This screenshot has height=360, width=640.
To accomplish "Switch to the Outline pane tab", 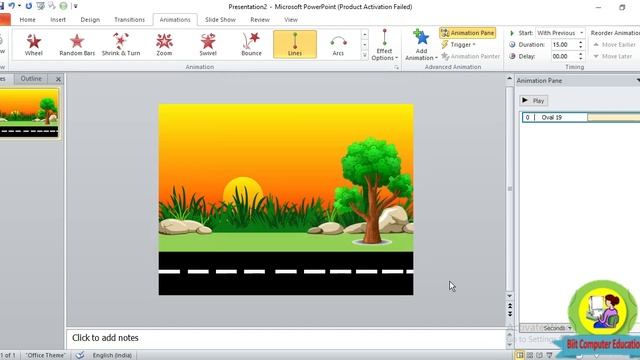I will [31, 79].
